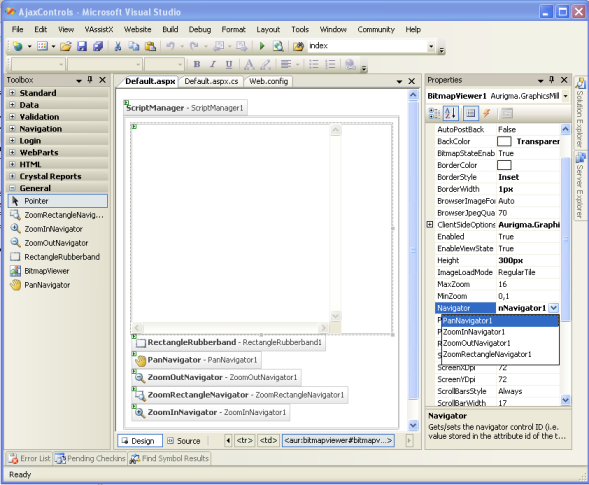
Task: Open the Navigator property dropdown arrow
Action: pyautogui.click(x=554, y=308)
